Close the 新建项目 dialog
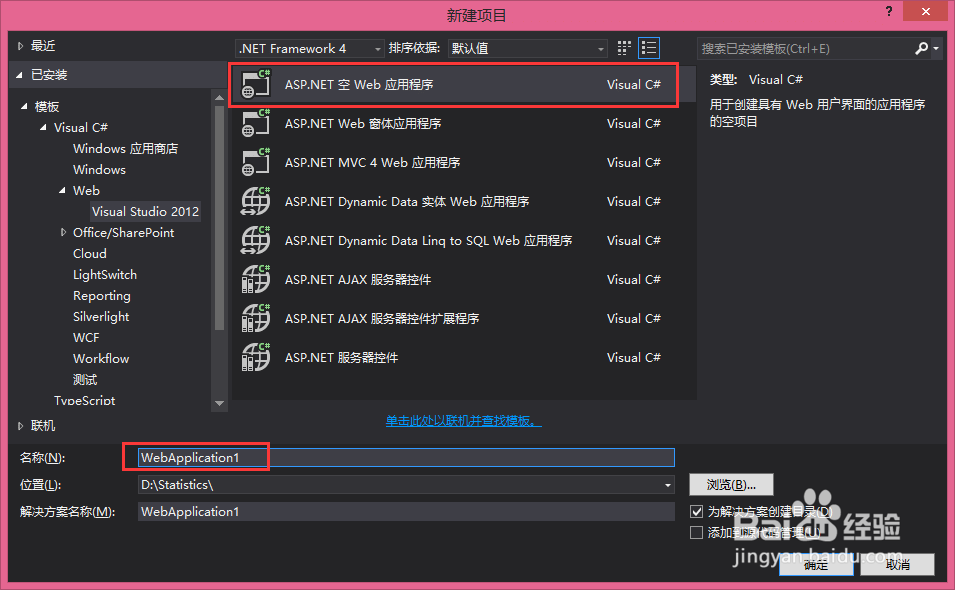Image resolution: width=955 pixels, height=590 pixels. (x=926, y=12)
